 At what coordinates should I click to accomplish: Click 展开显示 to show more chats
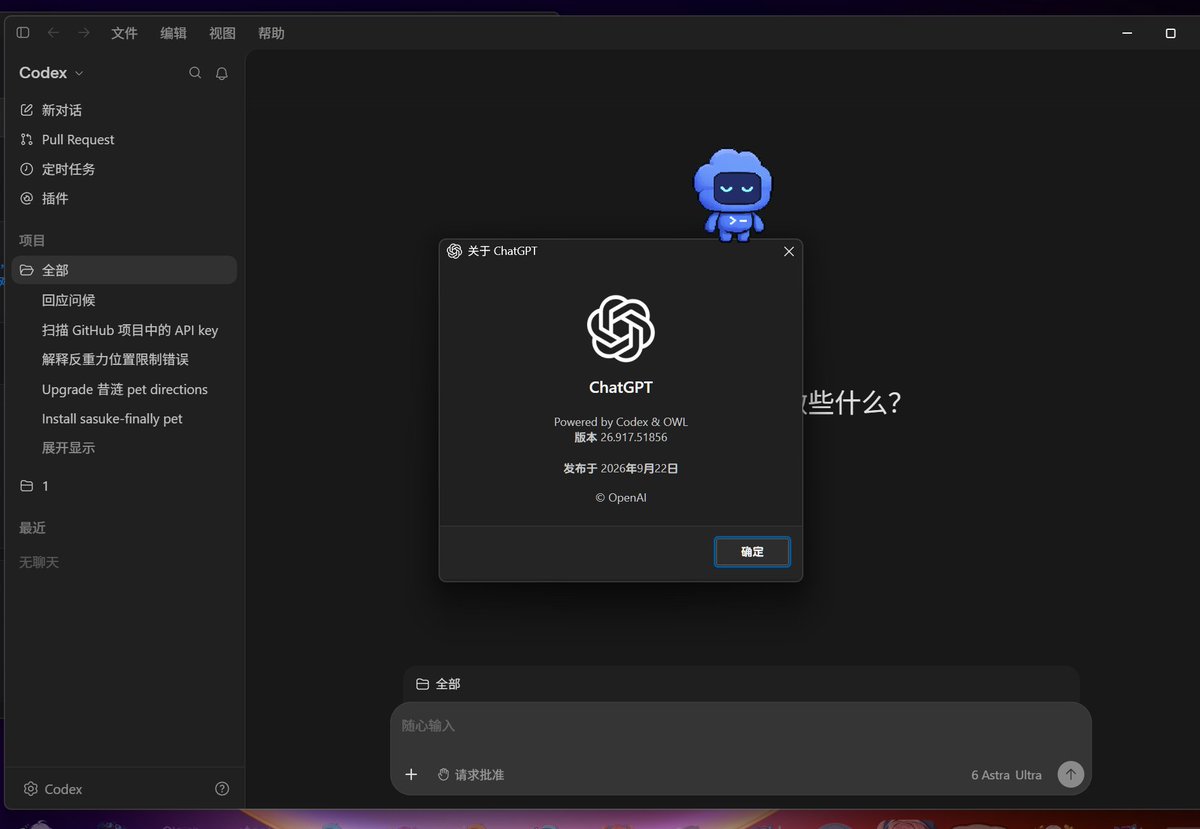pyautogui.click(x=68, y=448)
